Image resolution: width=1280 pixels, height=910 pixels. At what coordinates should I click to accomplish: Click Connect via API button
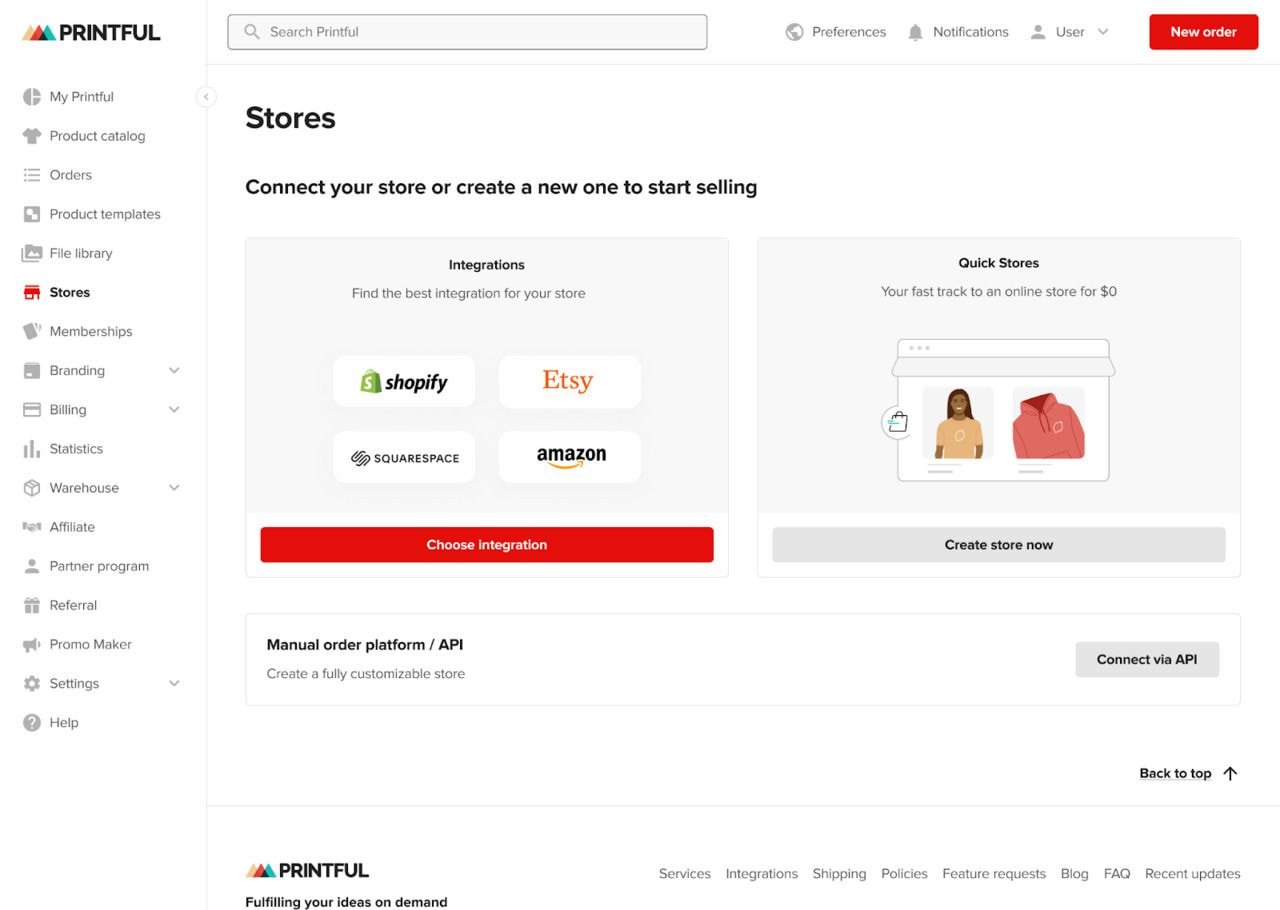point(1146,659)
